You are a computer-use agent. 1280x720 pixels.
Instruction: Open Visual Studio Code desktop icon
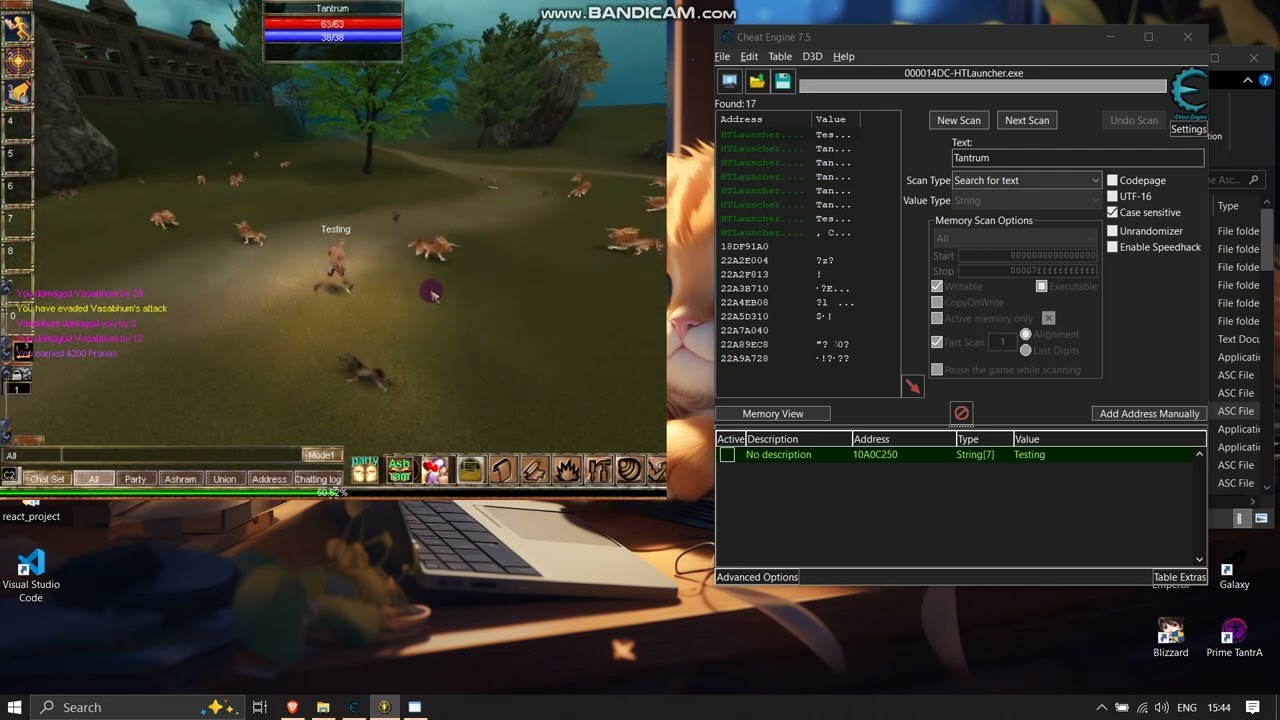pyautogui.click(x=31, y=575)
